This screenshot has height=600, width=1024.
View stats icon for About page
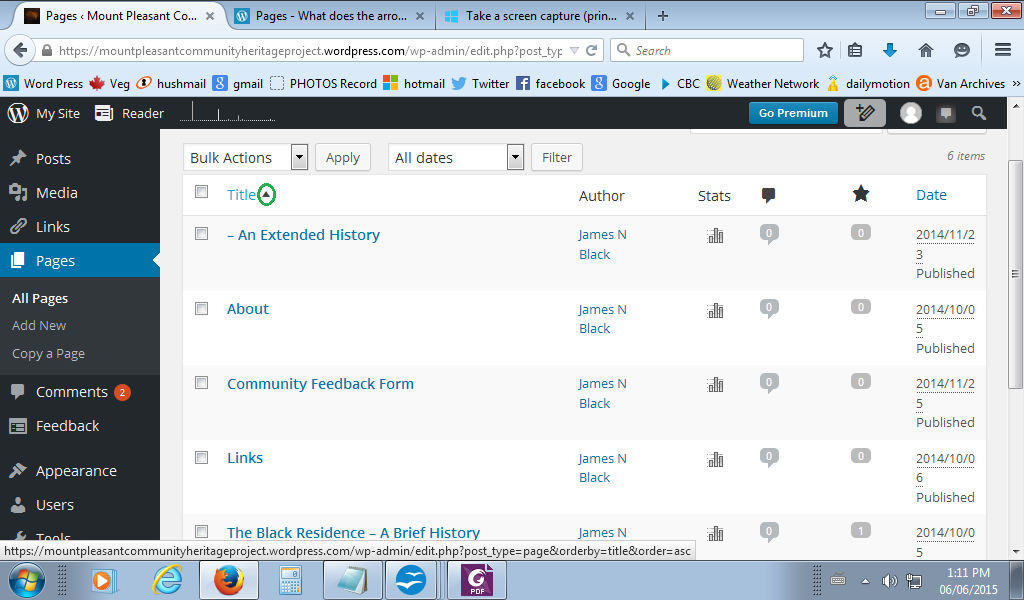715,310
